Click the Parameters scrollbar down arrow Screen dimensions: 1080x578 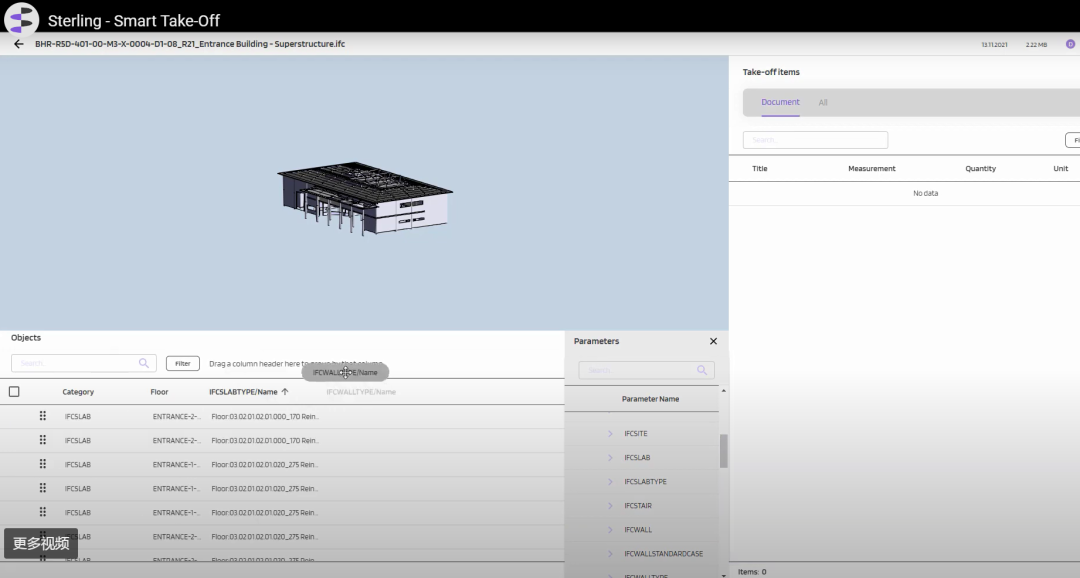[x=723, y=575]
